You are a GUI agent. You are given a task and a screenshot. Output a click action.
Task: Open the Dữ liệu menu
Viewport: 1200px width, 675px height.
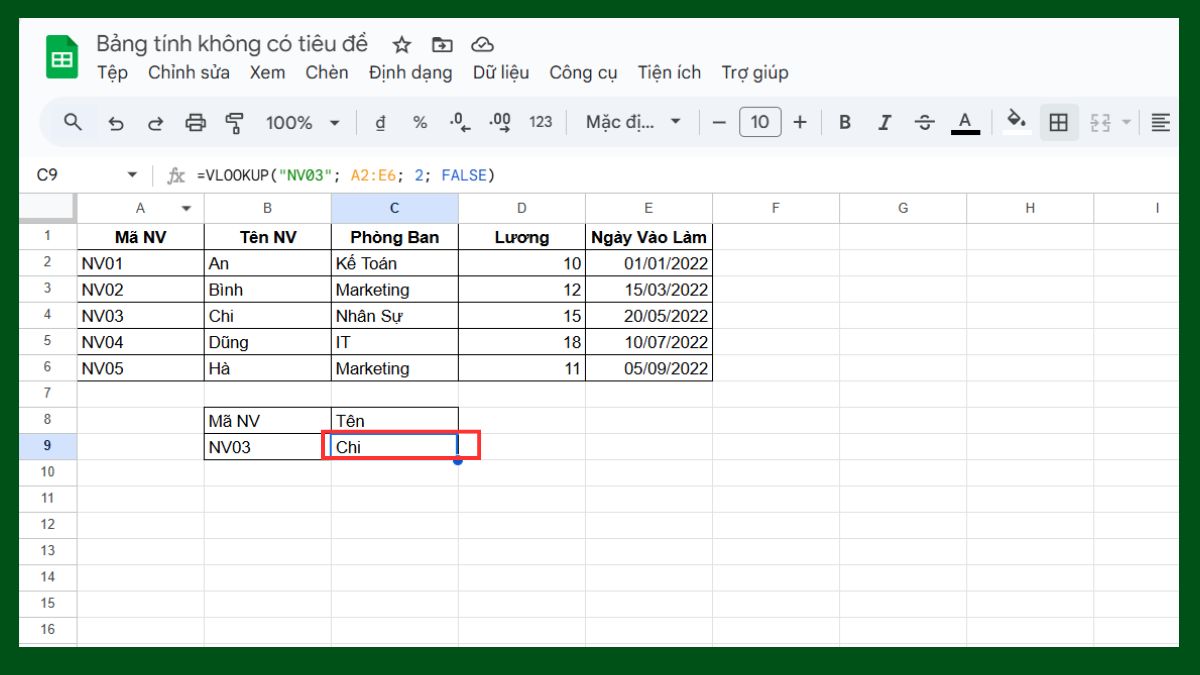pyautogui.click(x=501, y=72)
